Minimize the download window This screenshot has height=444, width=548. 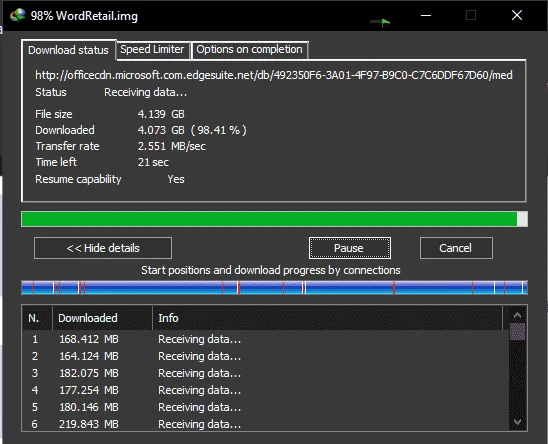tap(426, 15)
